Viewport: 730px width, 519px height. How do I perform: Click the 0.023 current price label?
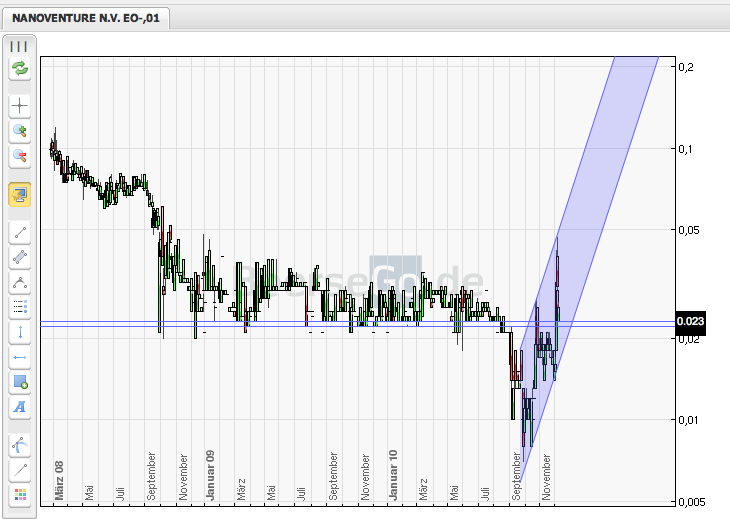pyautogui.click(x=690, y=322)
